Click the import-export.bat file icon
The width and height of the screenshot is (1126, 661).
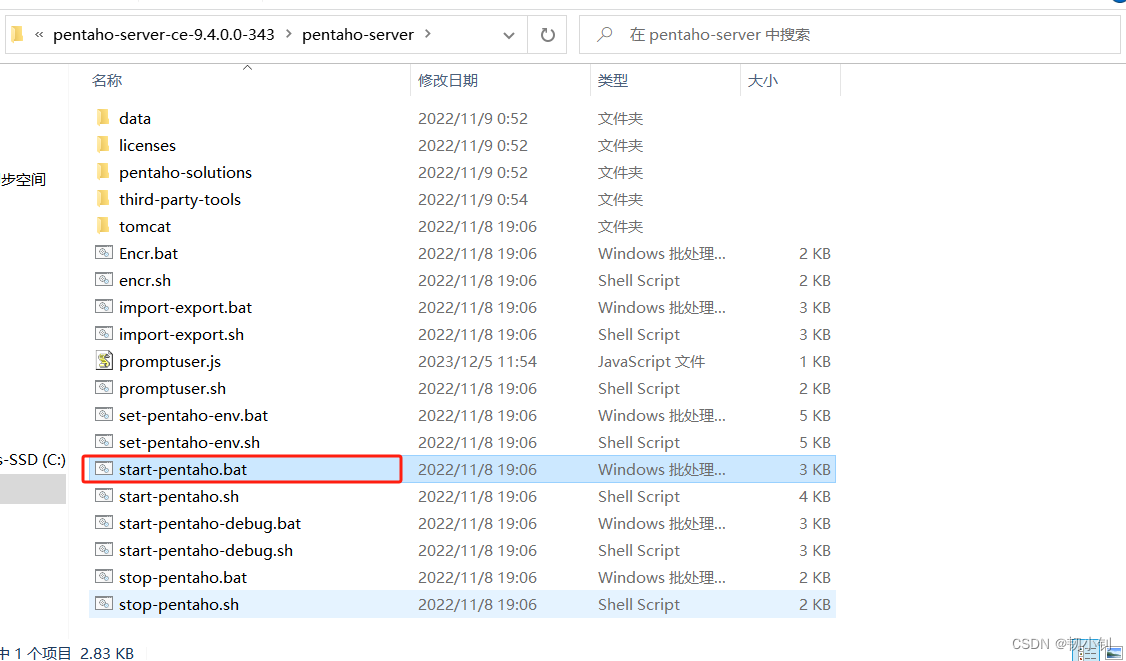pyautogui.click(x=104, y=307)
